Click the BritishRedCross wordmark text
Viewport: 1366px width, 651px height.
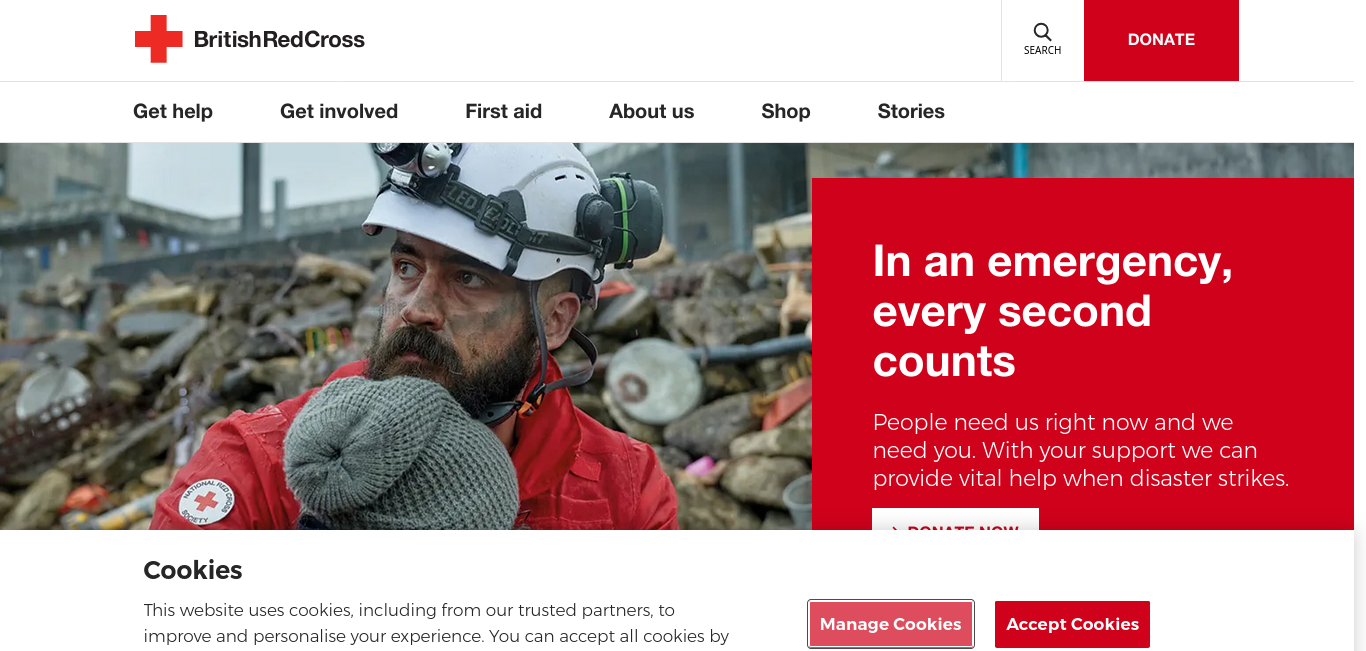(279, 40)
